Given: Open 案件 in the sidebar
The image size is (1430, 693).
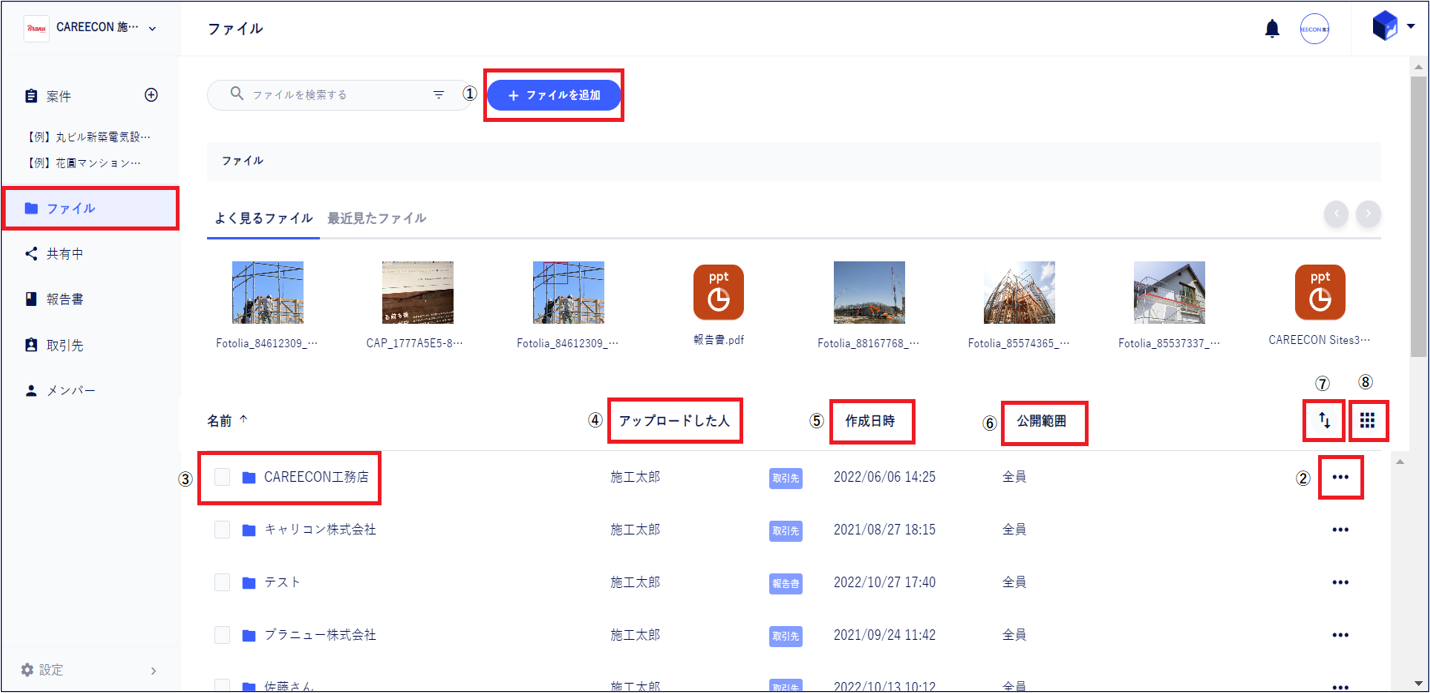Looking at the screenshot, I should (58, 96).
